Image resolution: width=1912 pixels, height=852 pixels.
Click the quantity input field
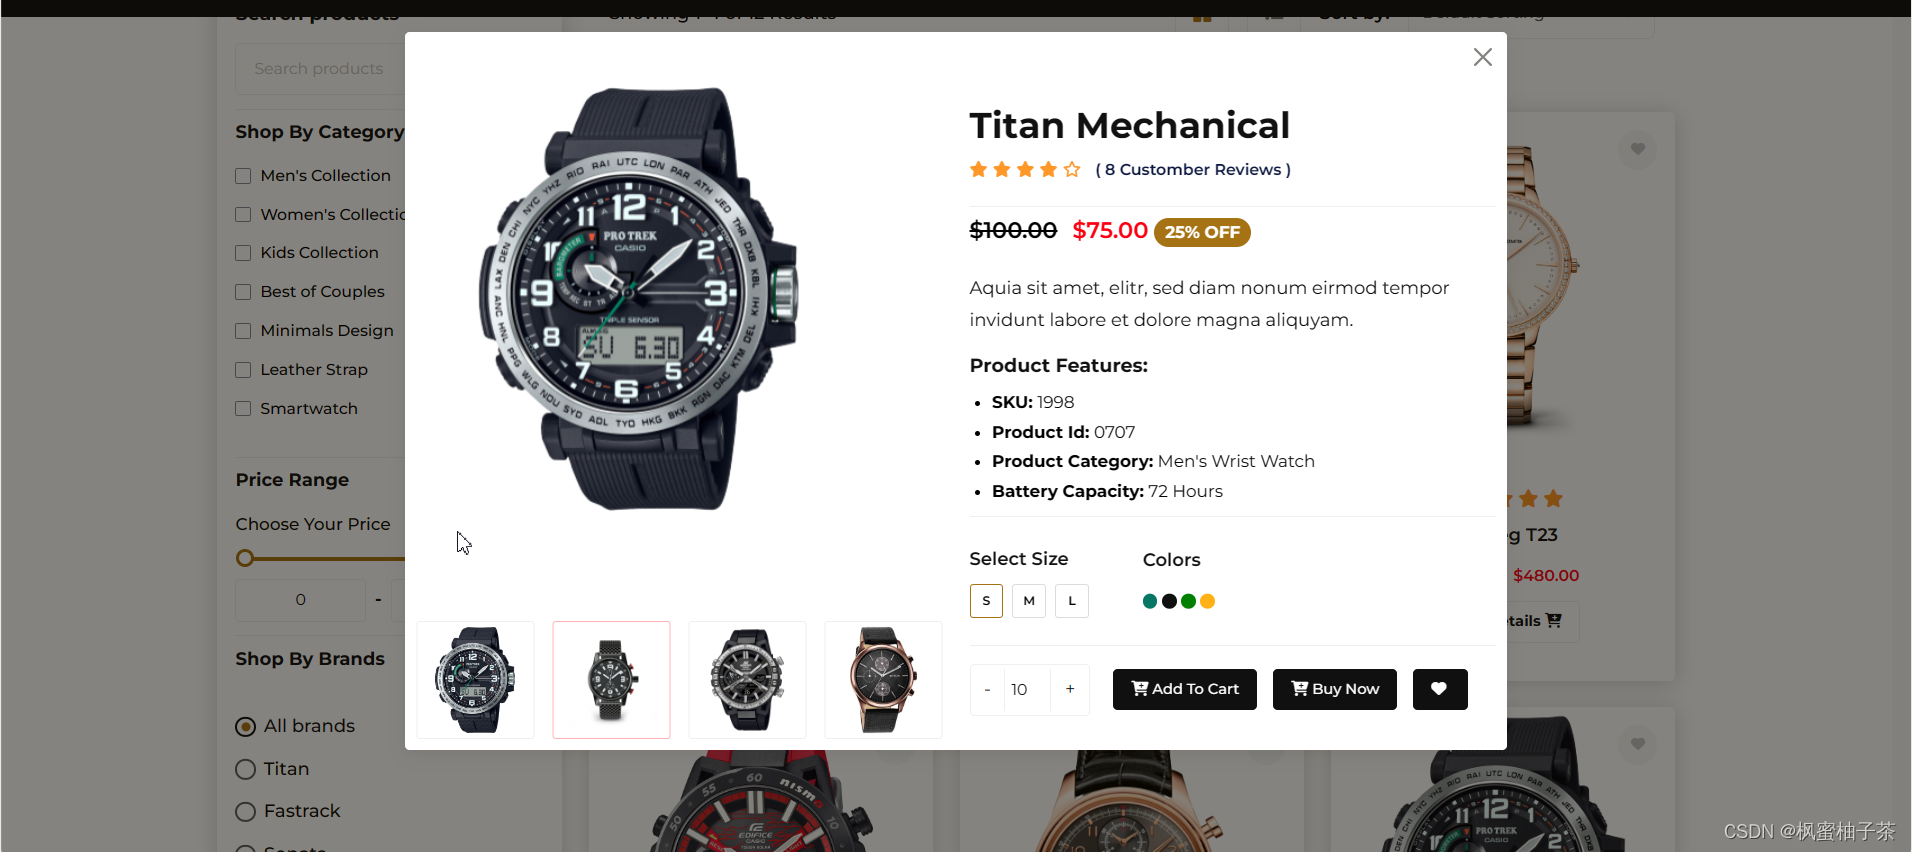point(1027,689)
